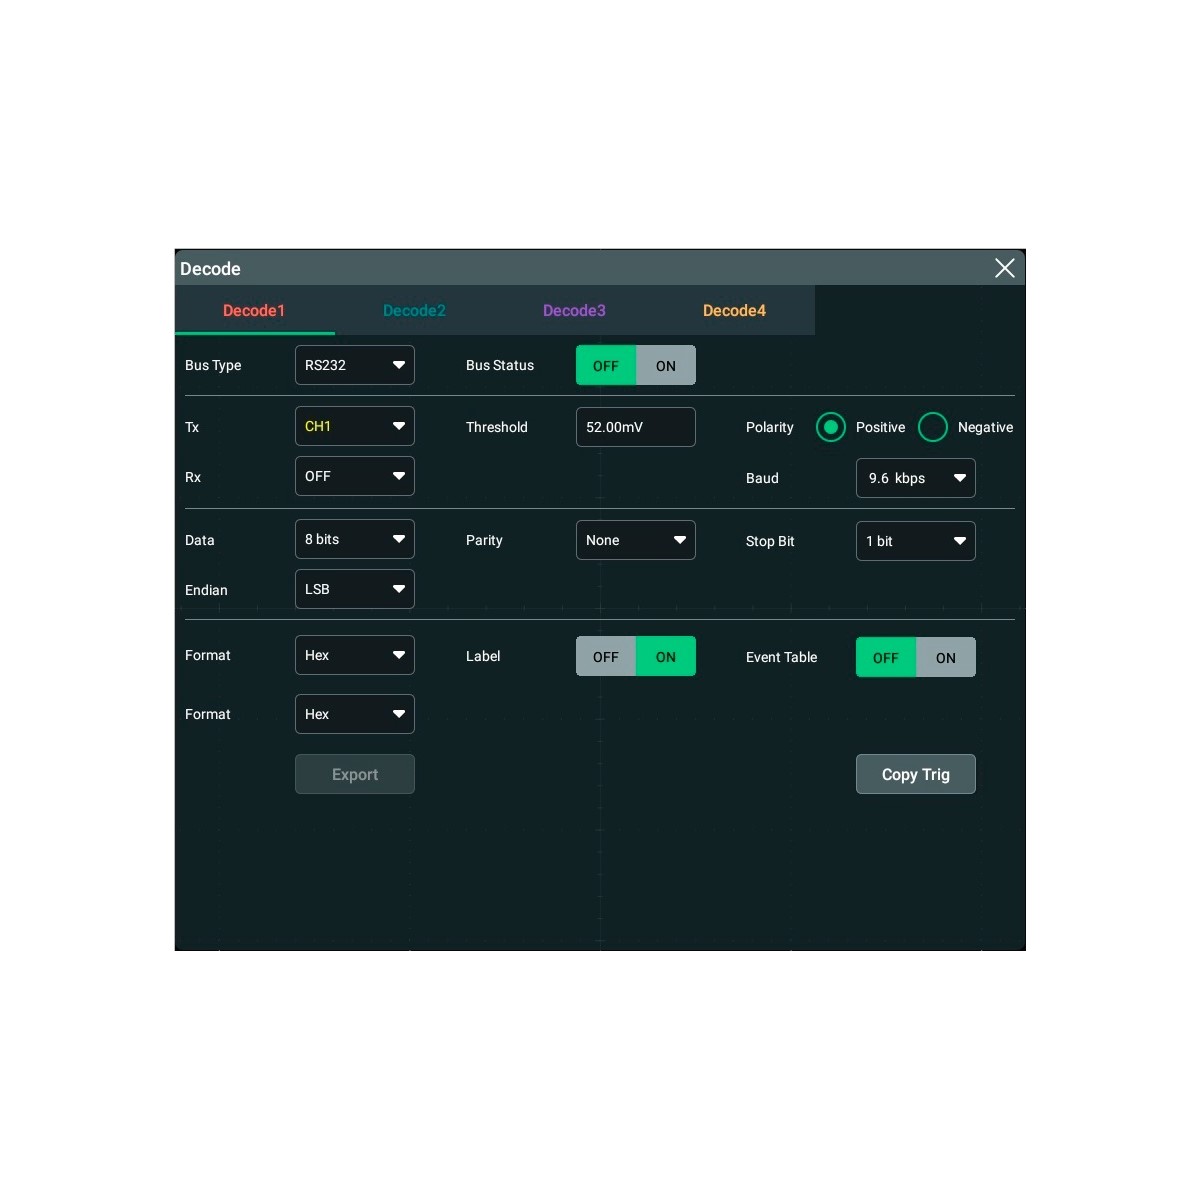Expand the Stop Bit dropdown

point(915,541)
